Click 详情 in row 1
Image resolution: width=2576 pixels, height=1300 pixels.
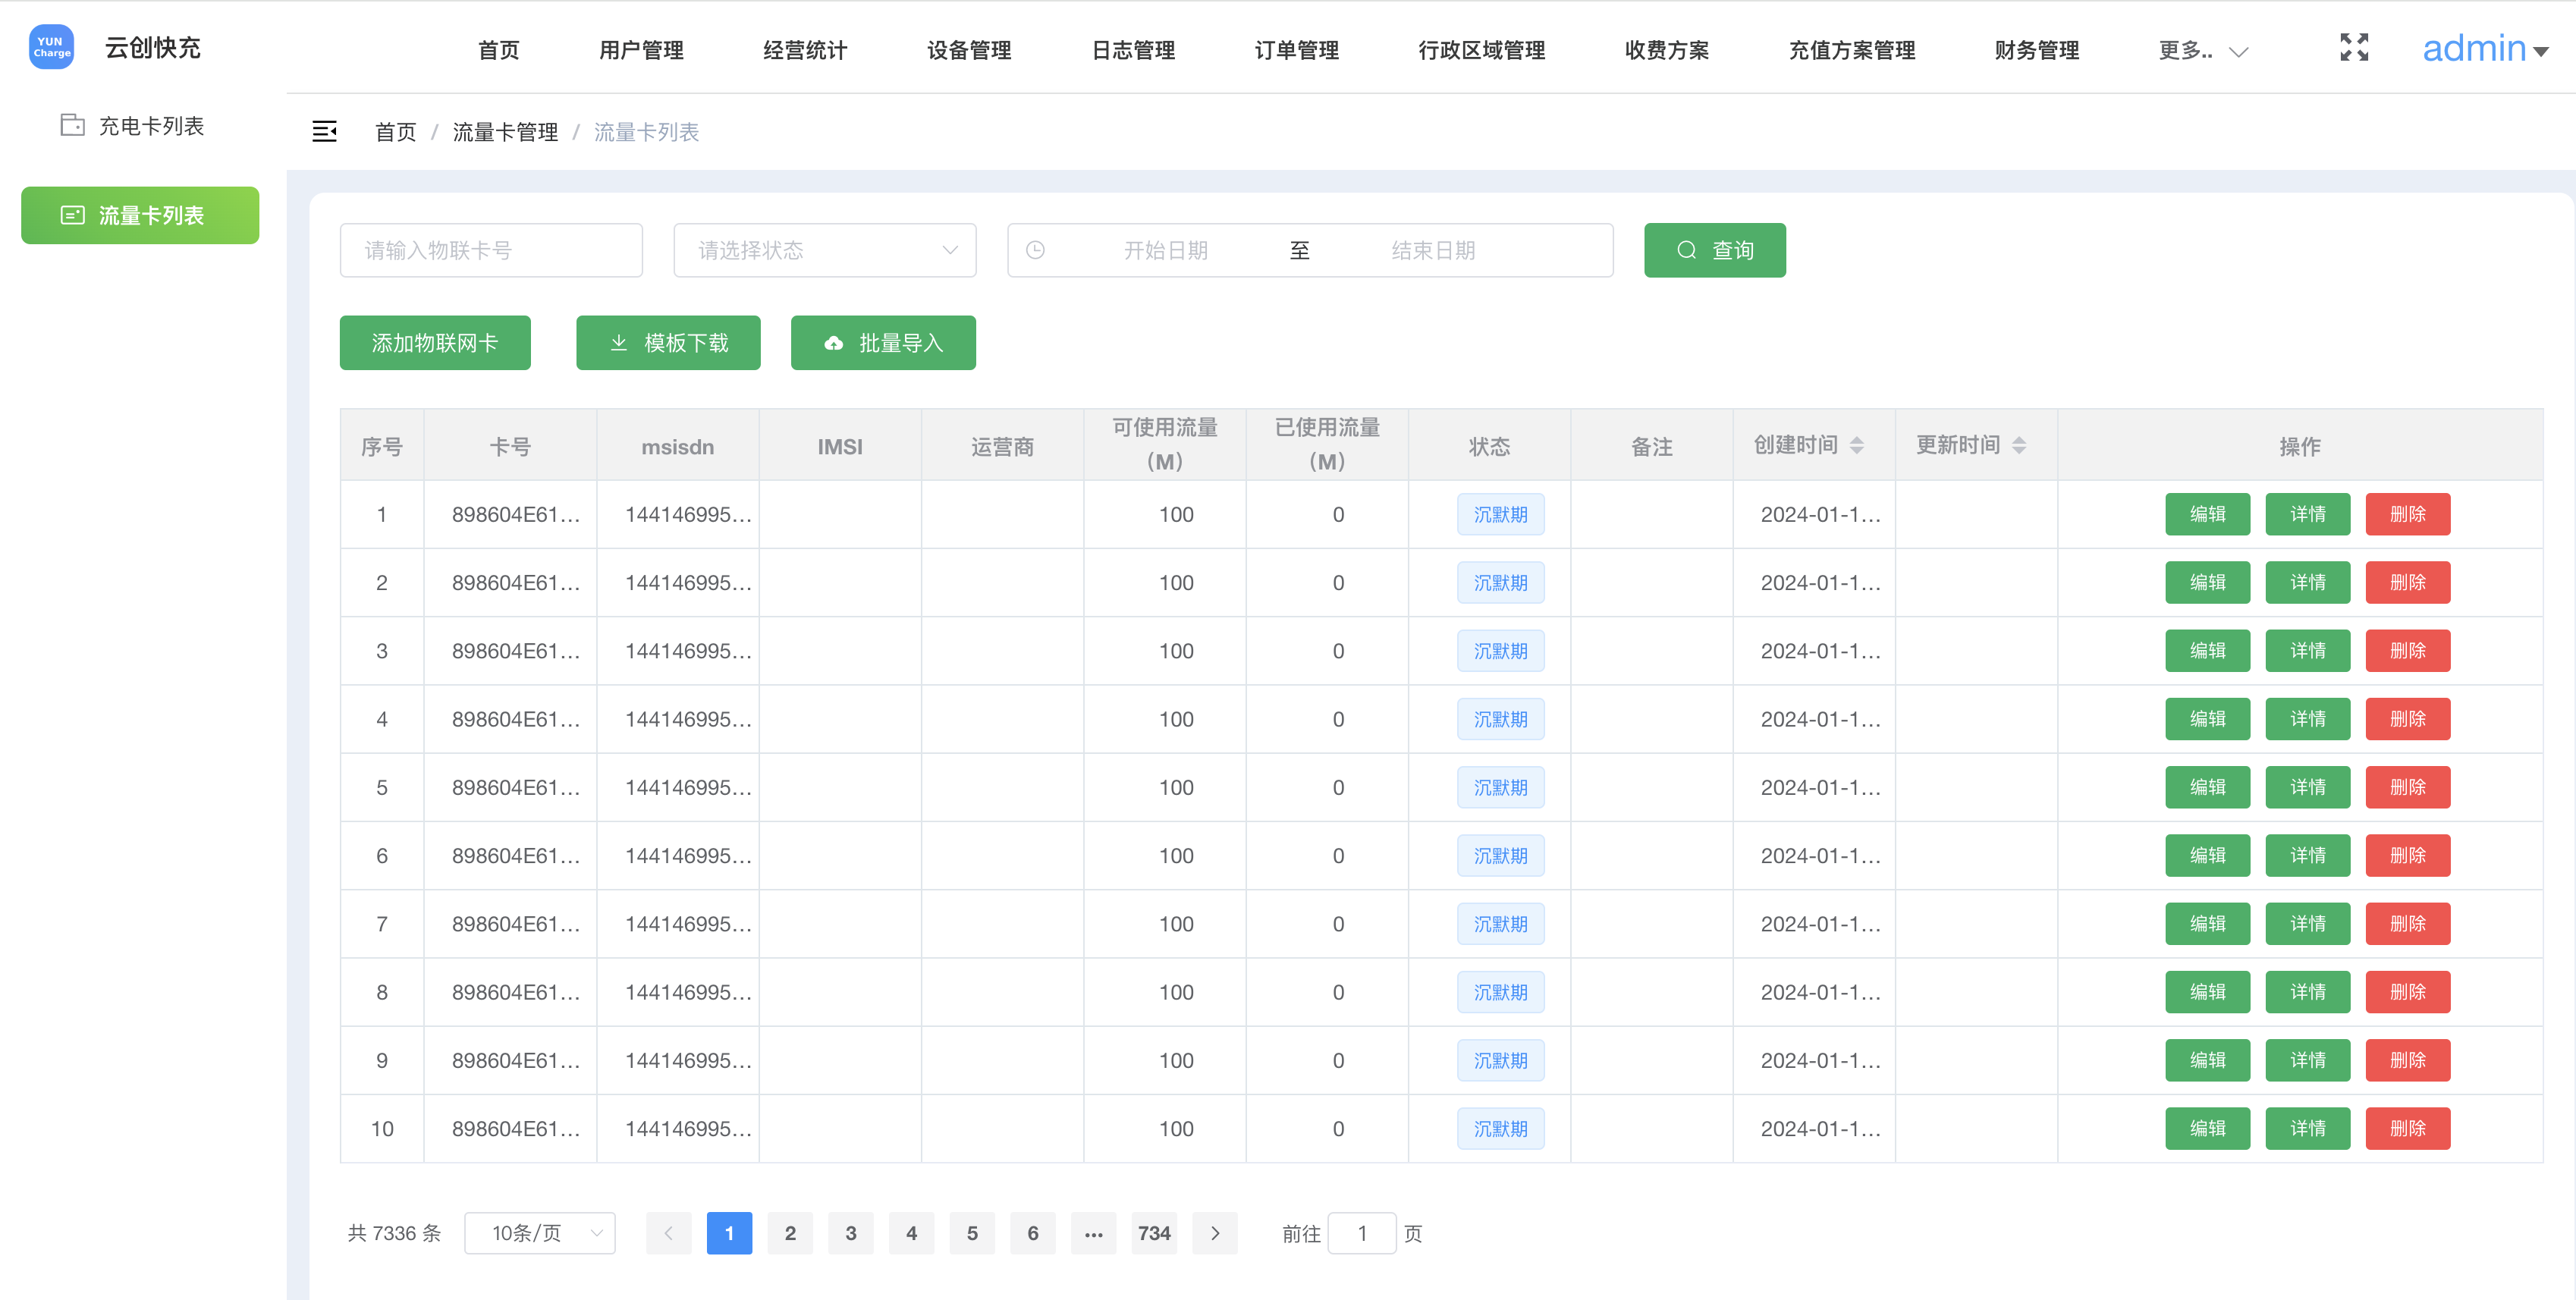[x=2307, y=514]
